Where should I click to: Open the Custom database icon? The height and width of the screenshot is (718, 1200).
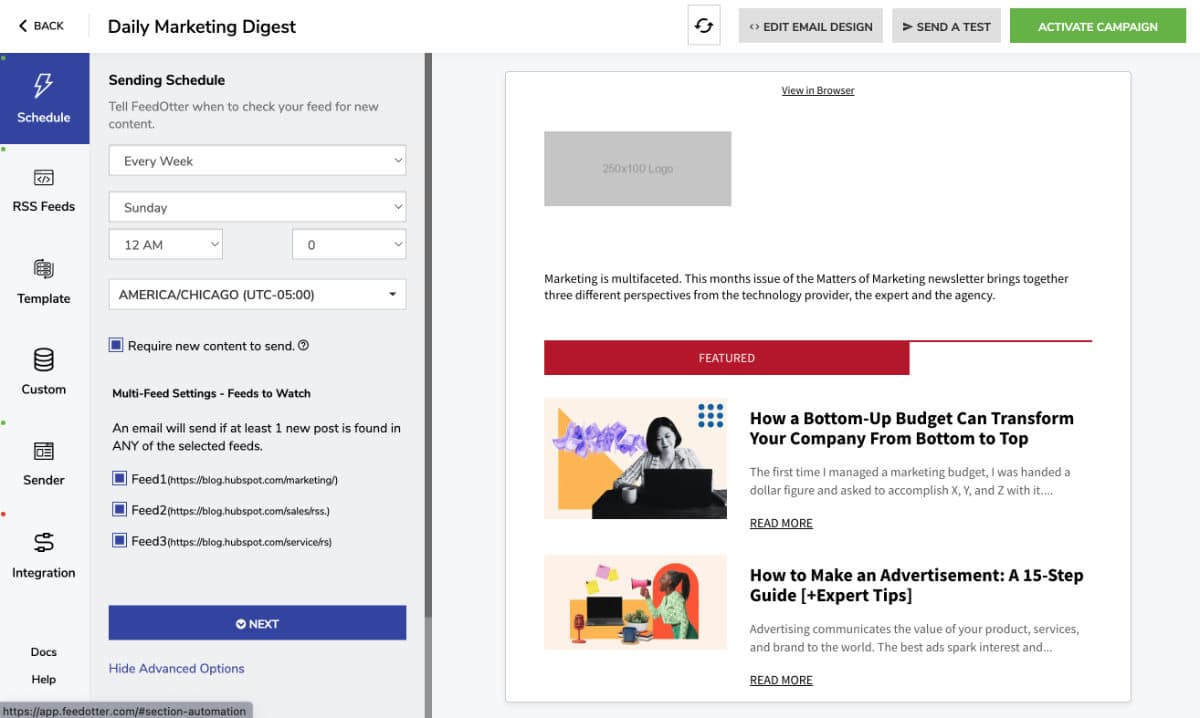pos(44,360)
